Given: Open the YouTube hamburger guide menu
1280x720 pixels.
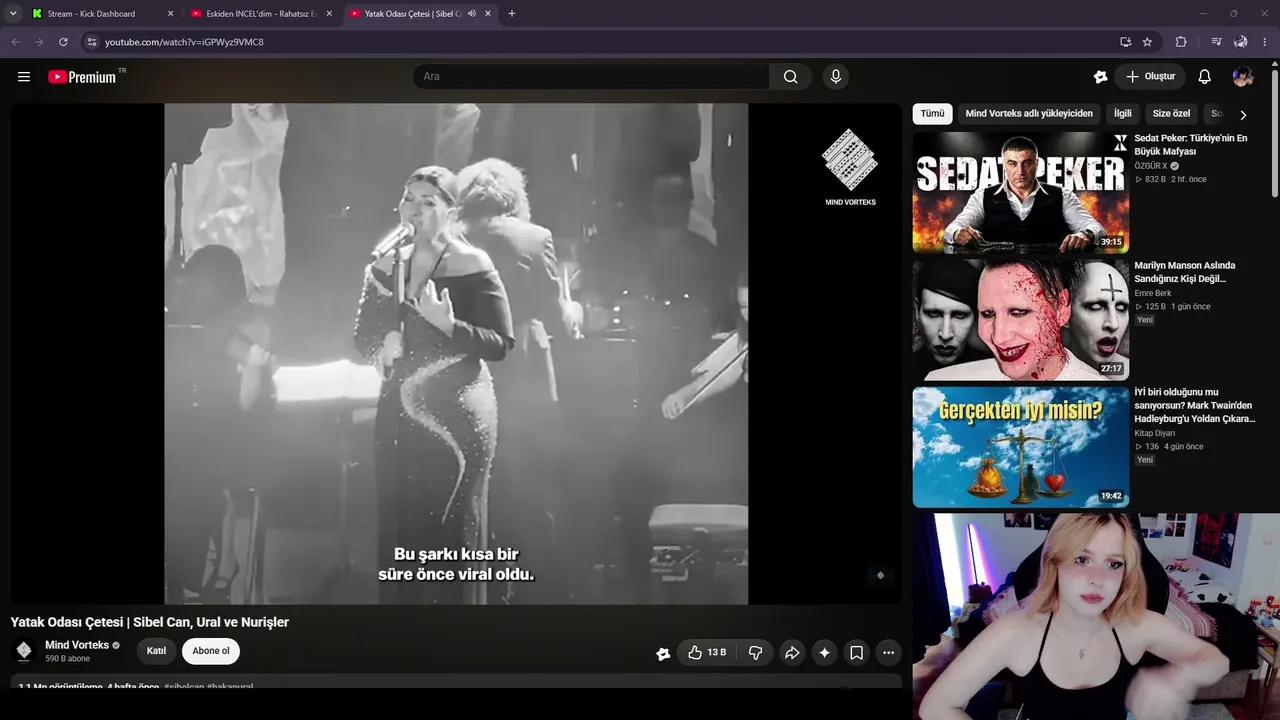Looking at the screenshot, I should click(x=24, y=77).
